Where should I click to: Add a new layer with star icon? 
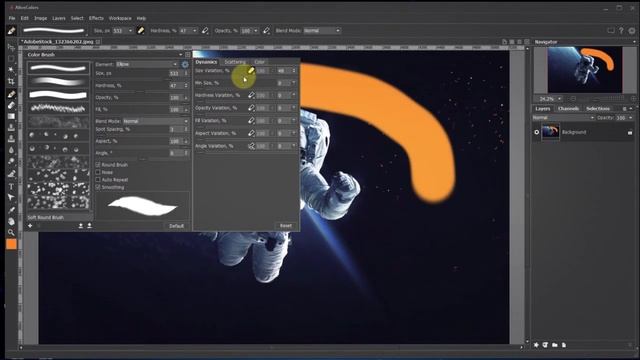click(536, 345)
